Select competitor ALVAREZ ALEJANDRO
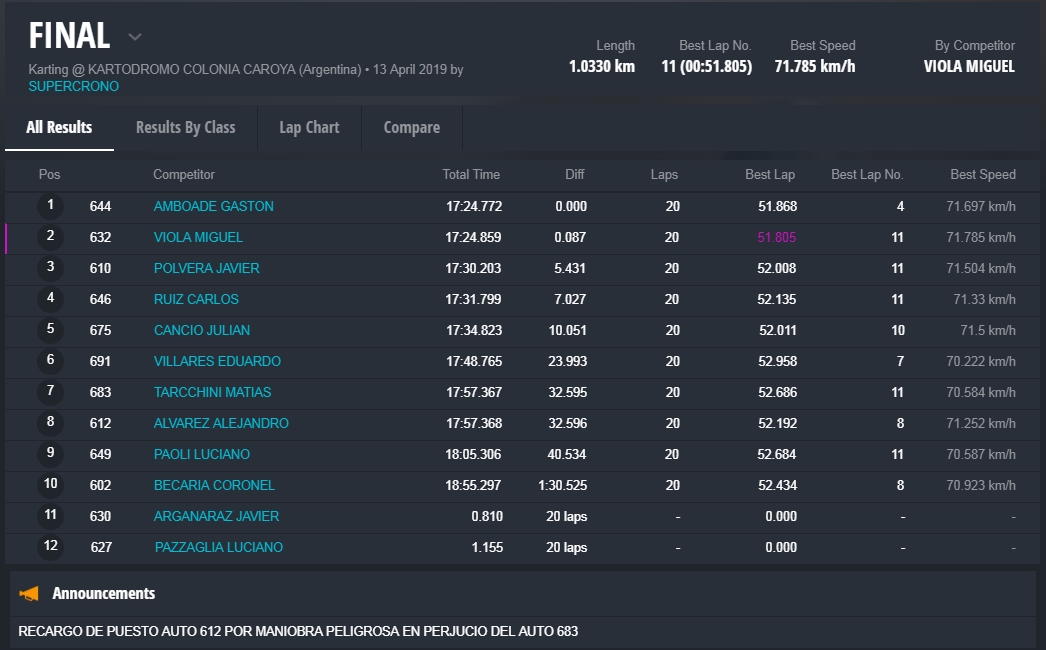 [221, 423]
